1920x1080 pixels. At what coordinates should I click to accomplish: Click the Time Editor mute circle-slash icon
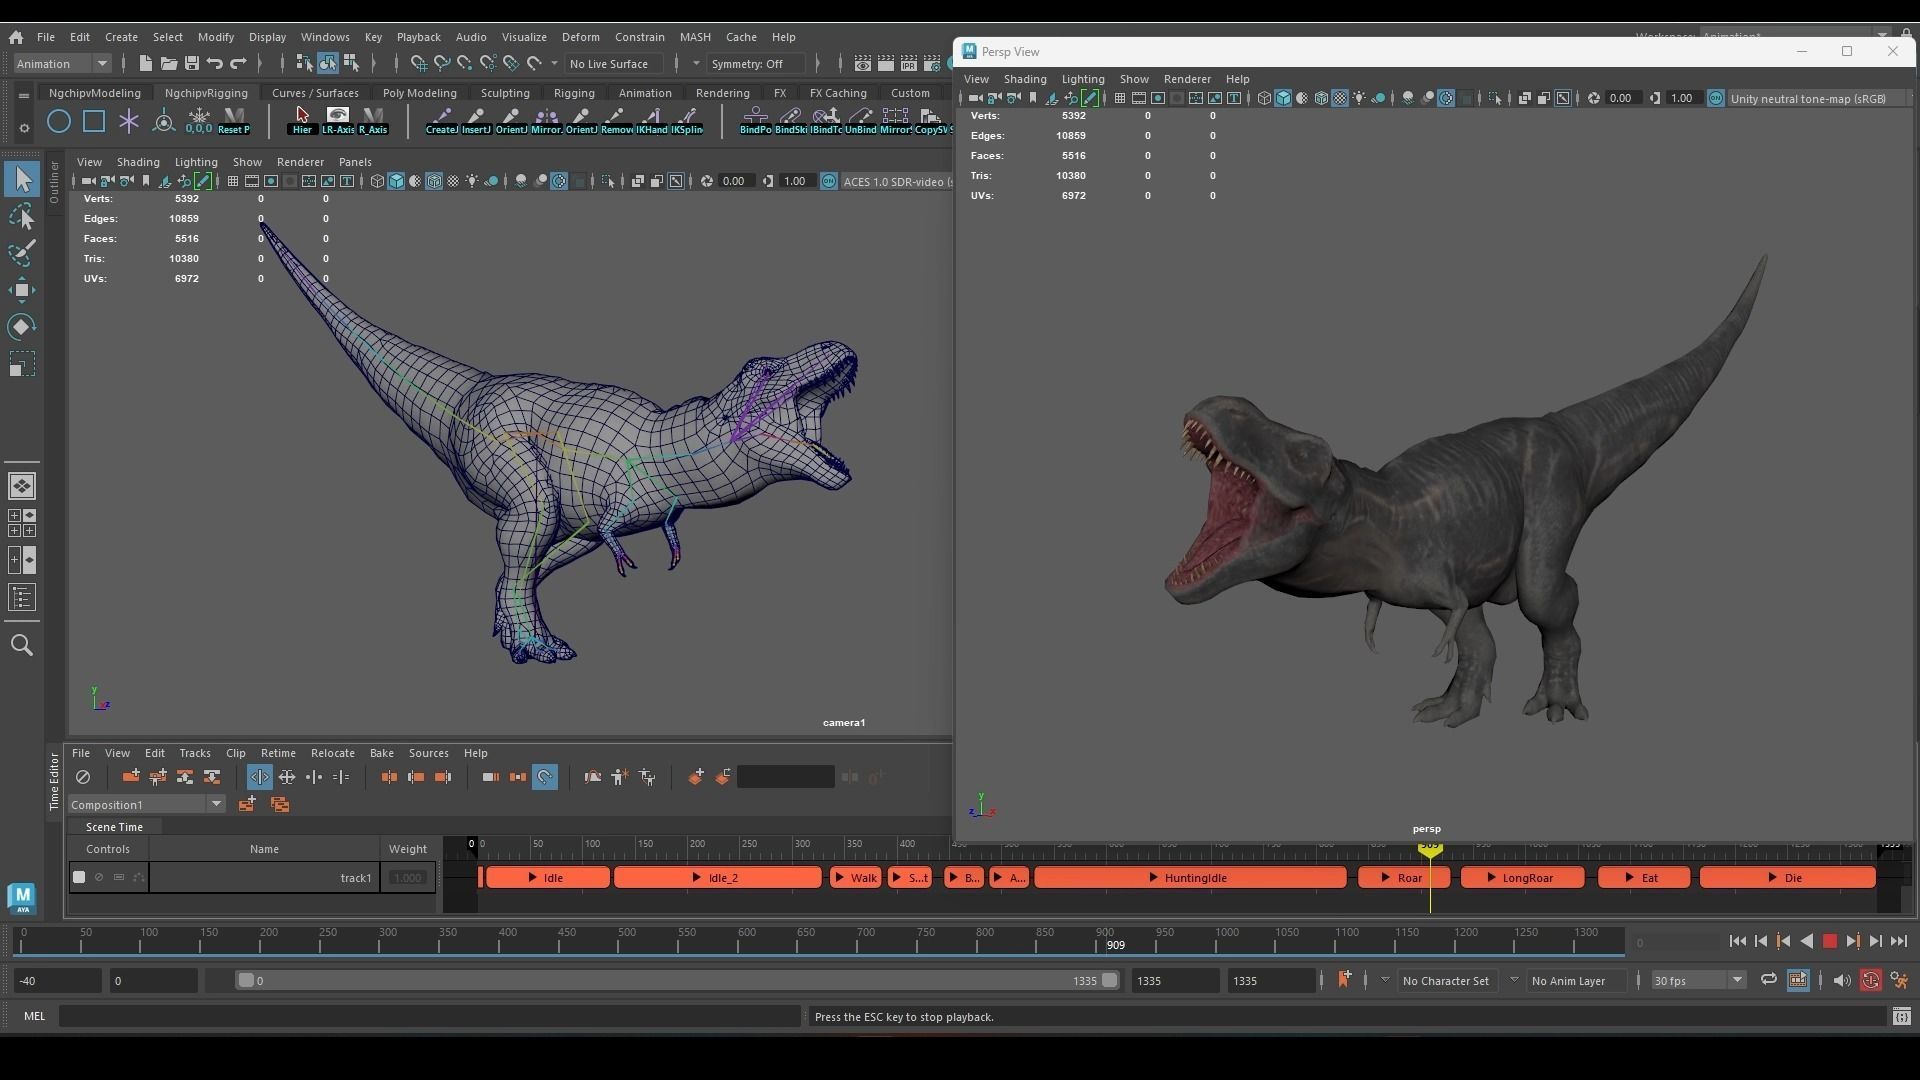[x=83, y=777]
